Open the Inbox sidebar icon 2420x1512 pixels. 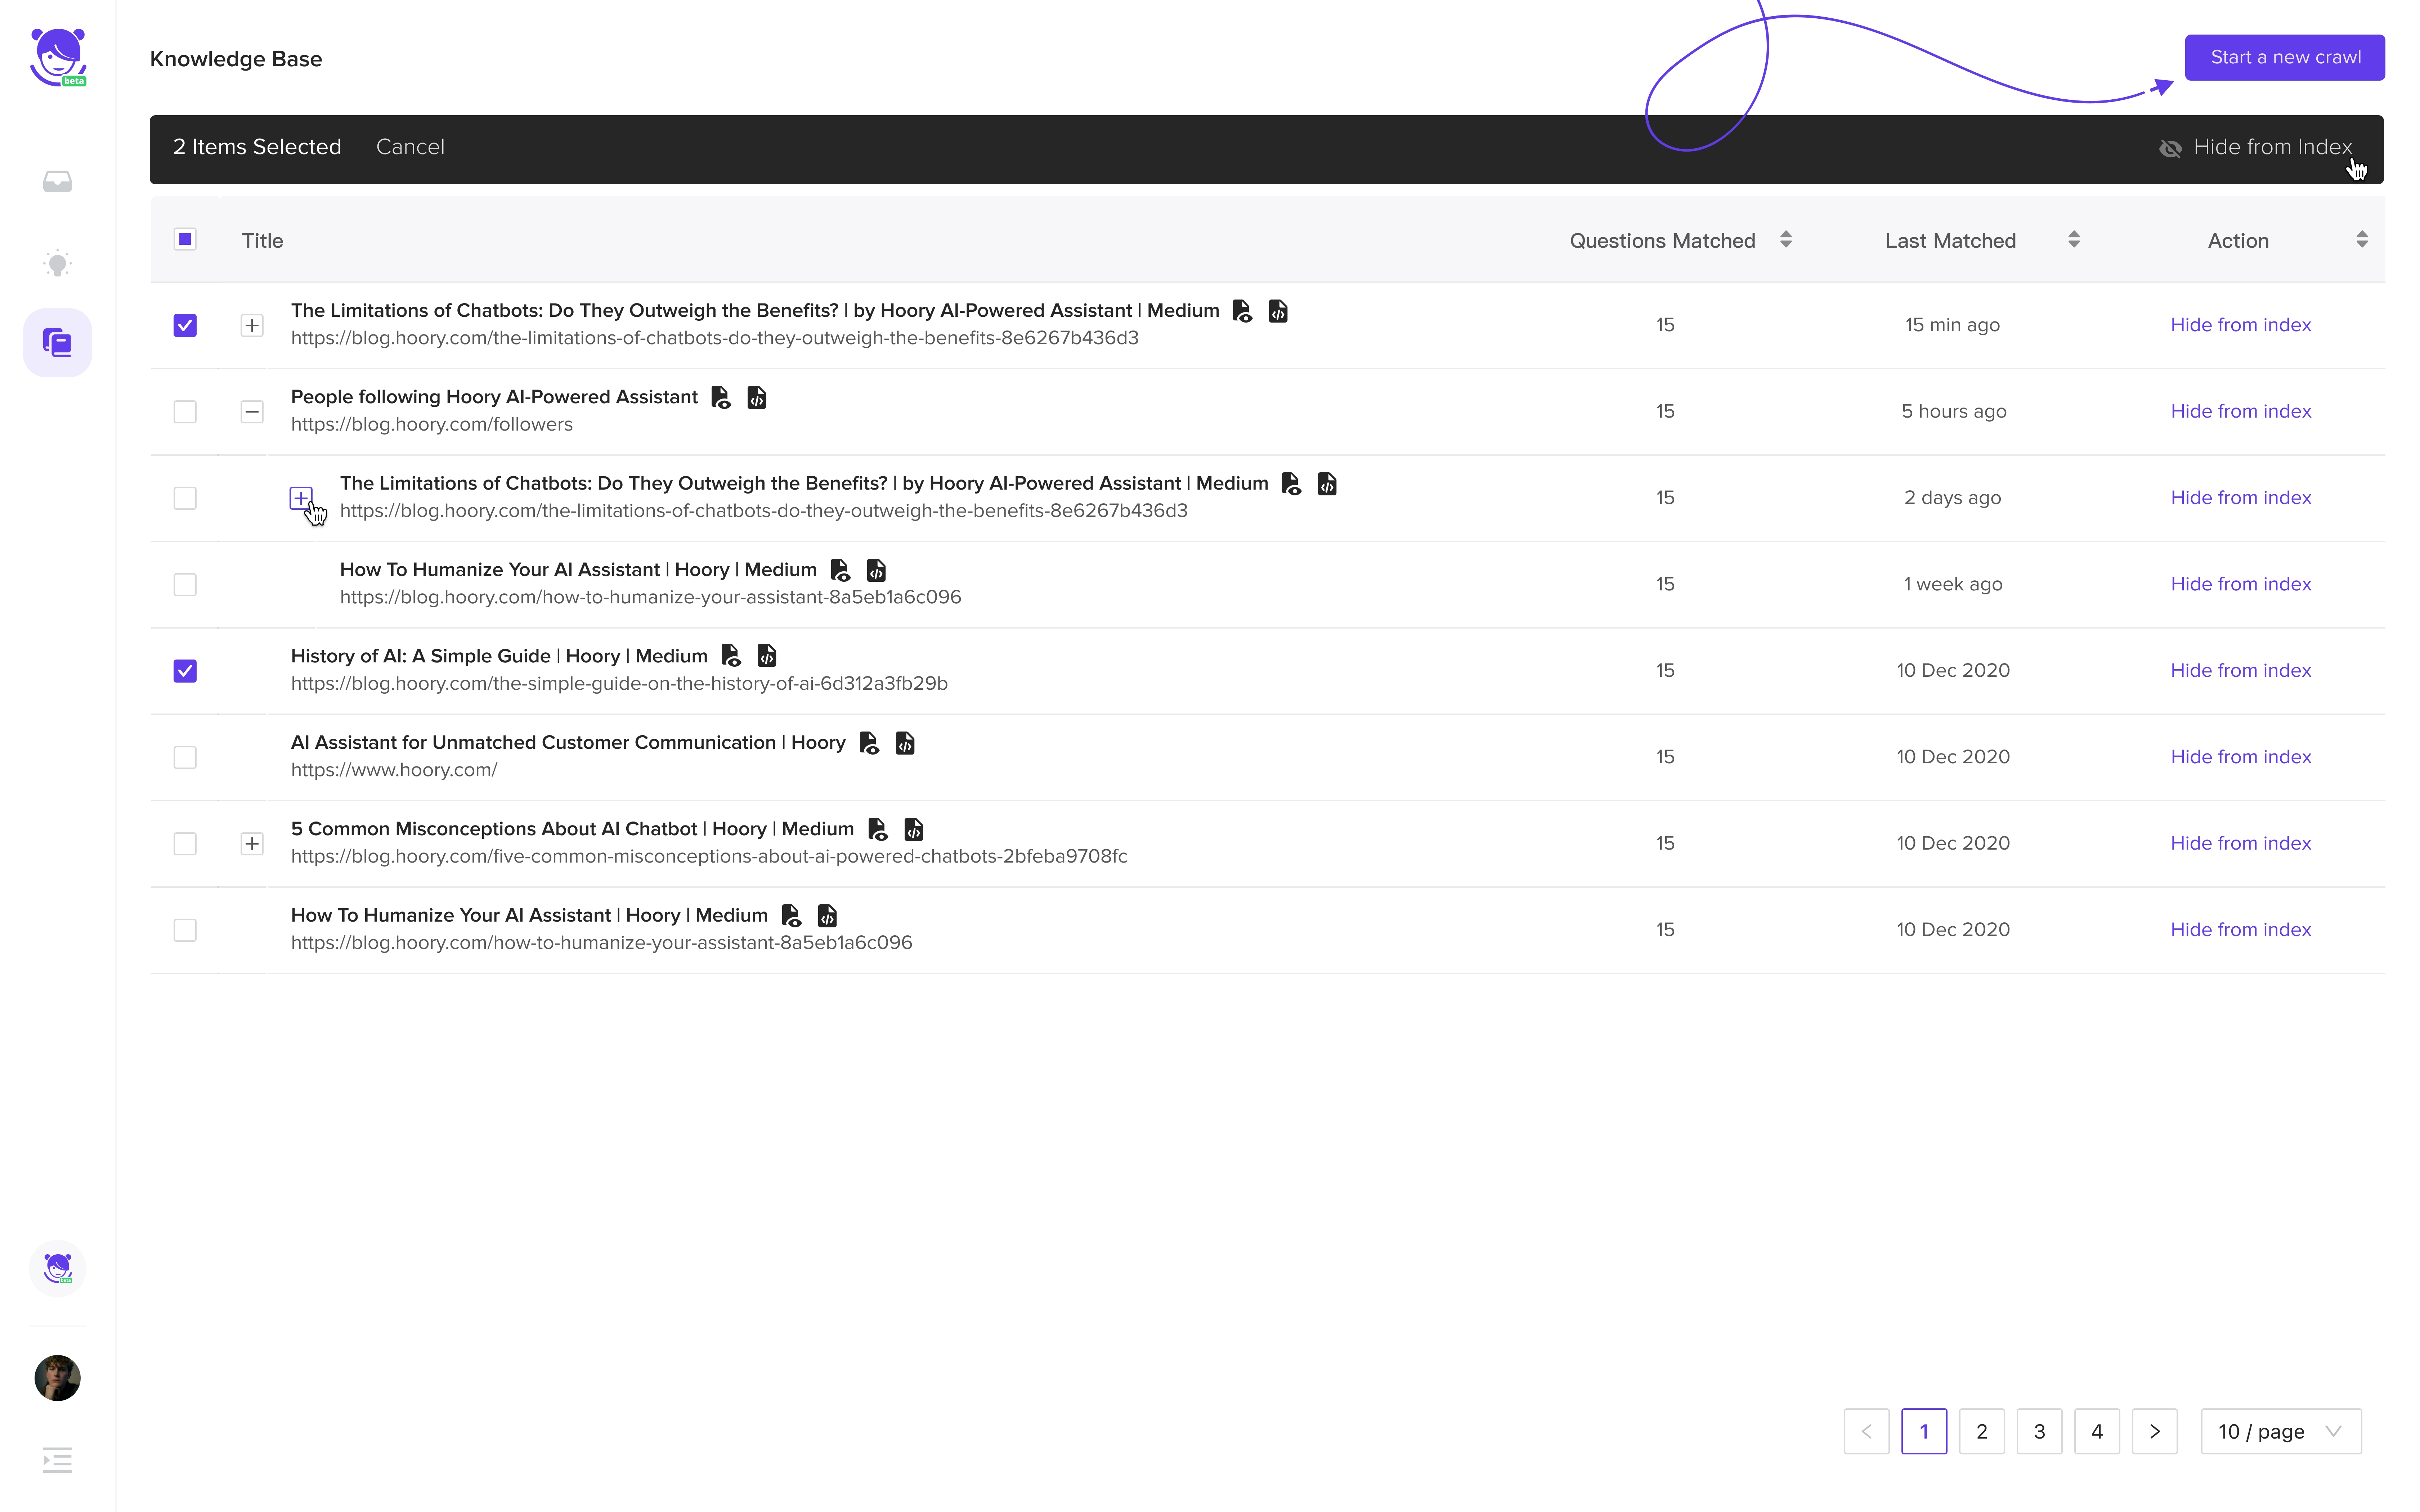coord(57,181)
